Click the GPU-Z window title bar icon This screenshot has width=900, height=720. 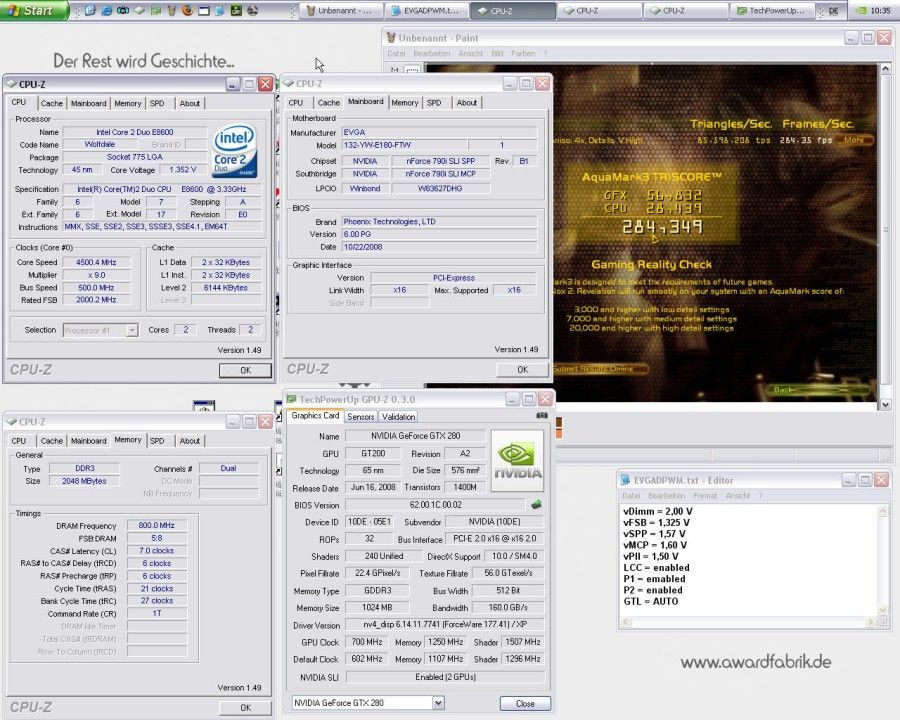point(292,399)
